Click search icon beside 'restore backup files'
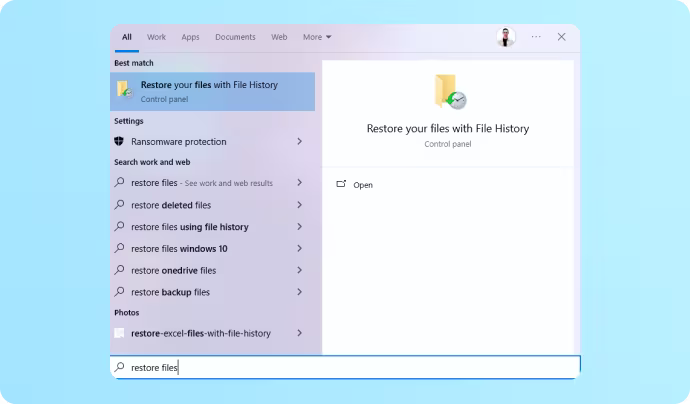The width and height of the screenshot is (690, 404). (x=119, y=291)
